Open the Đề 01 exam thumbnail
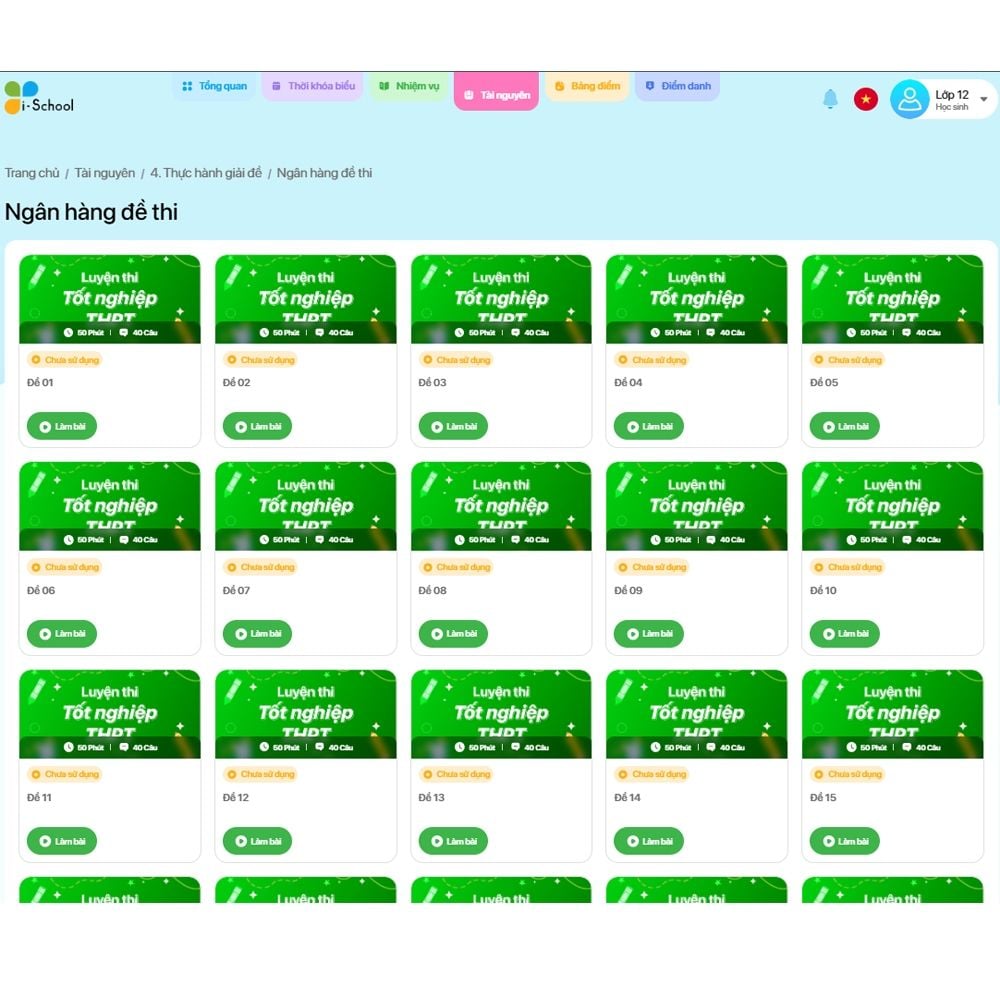The width and height of the screenshot is (1000, 1000). coord(110,299)
